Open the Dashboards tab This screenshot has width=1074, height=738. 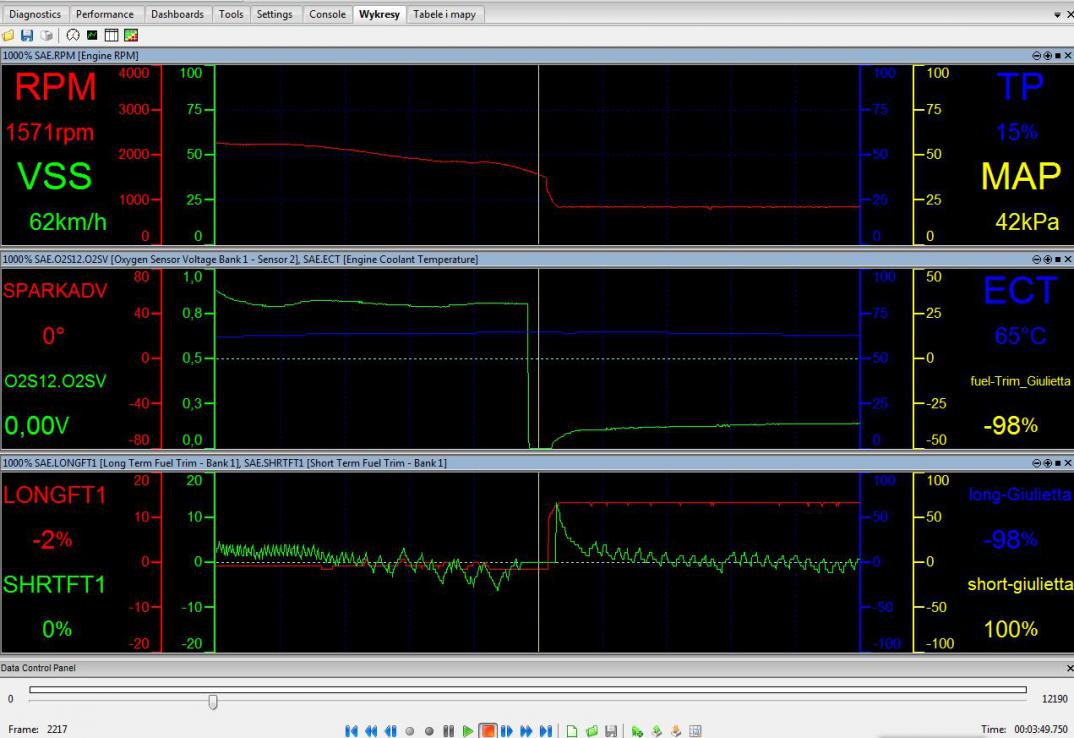pos(177,14)
